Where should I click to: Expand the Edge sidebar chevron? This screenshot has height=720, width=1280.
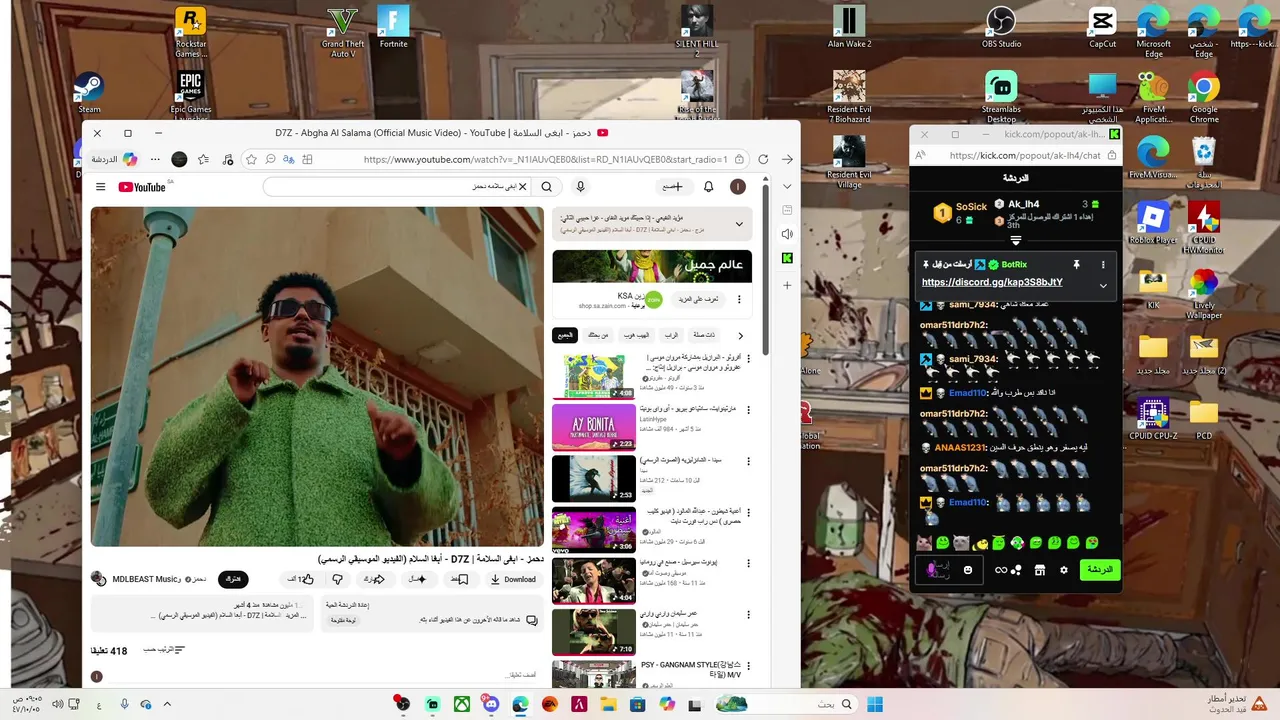coord(787,186)
